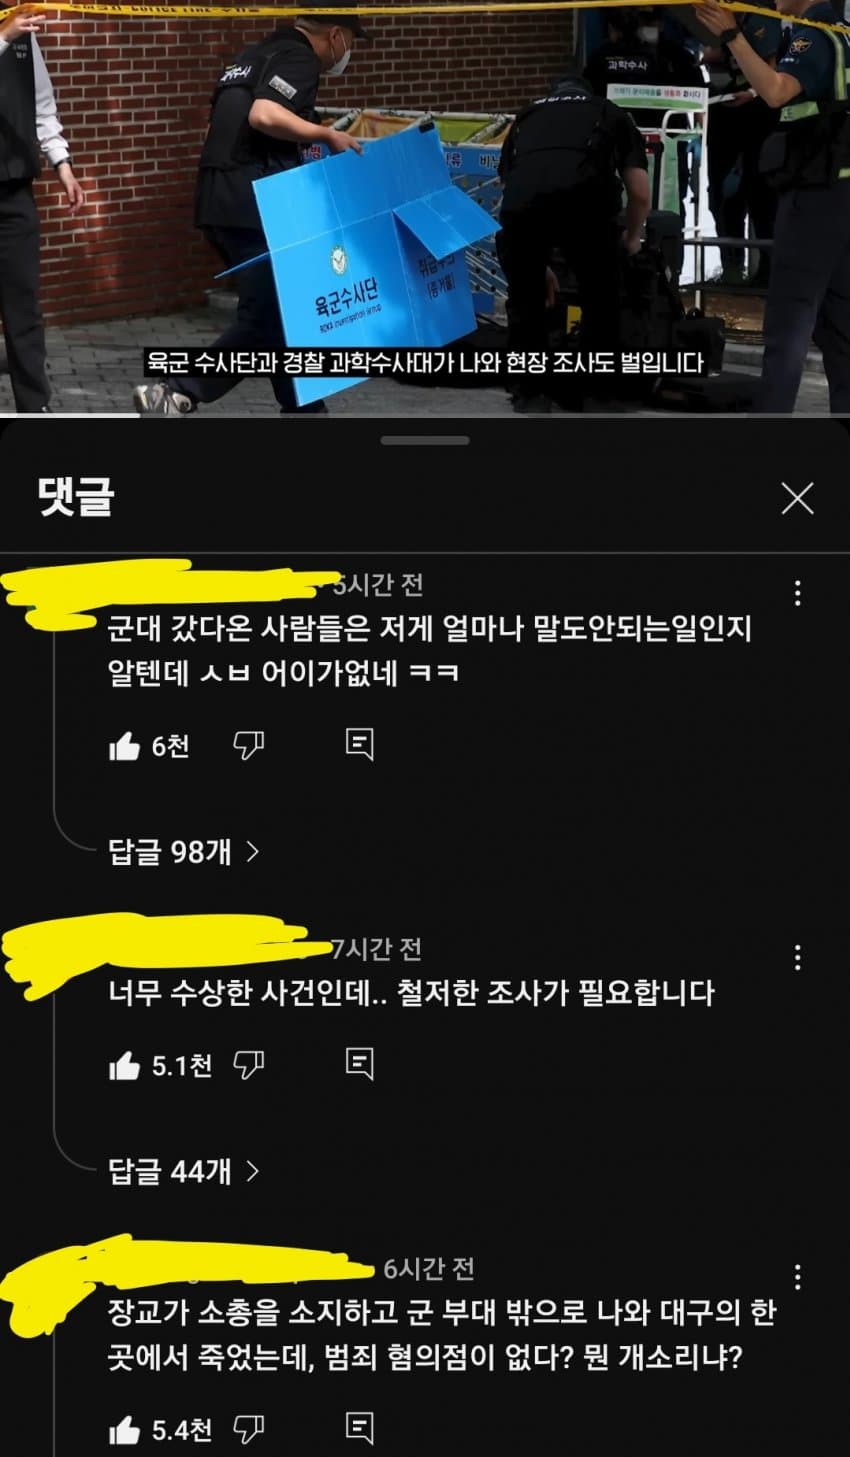
Task: Close the 댓글 comments panel
Action: (x=797, y=497)
